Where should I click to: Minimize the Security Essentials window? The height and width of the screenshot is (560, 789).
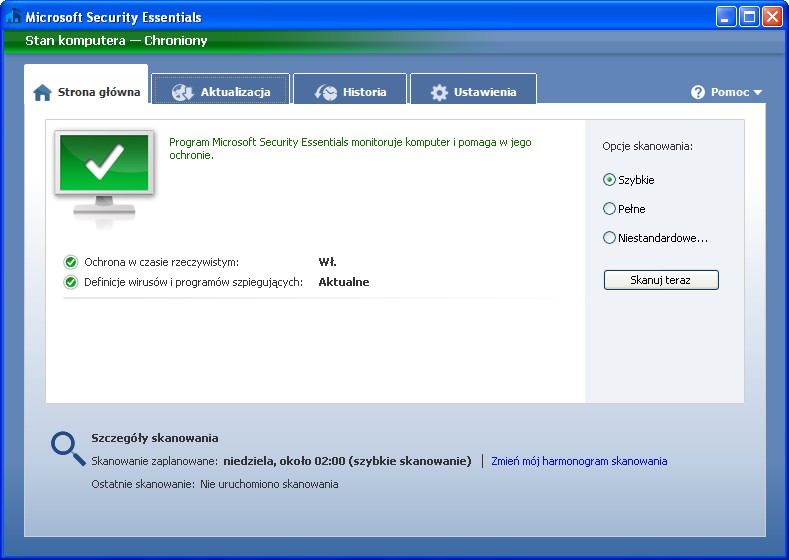726,17
